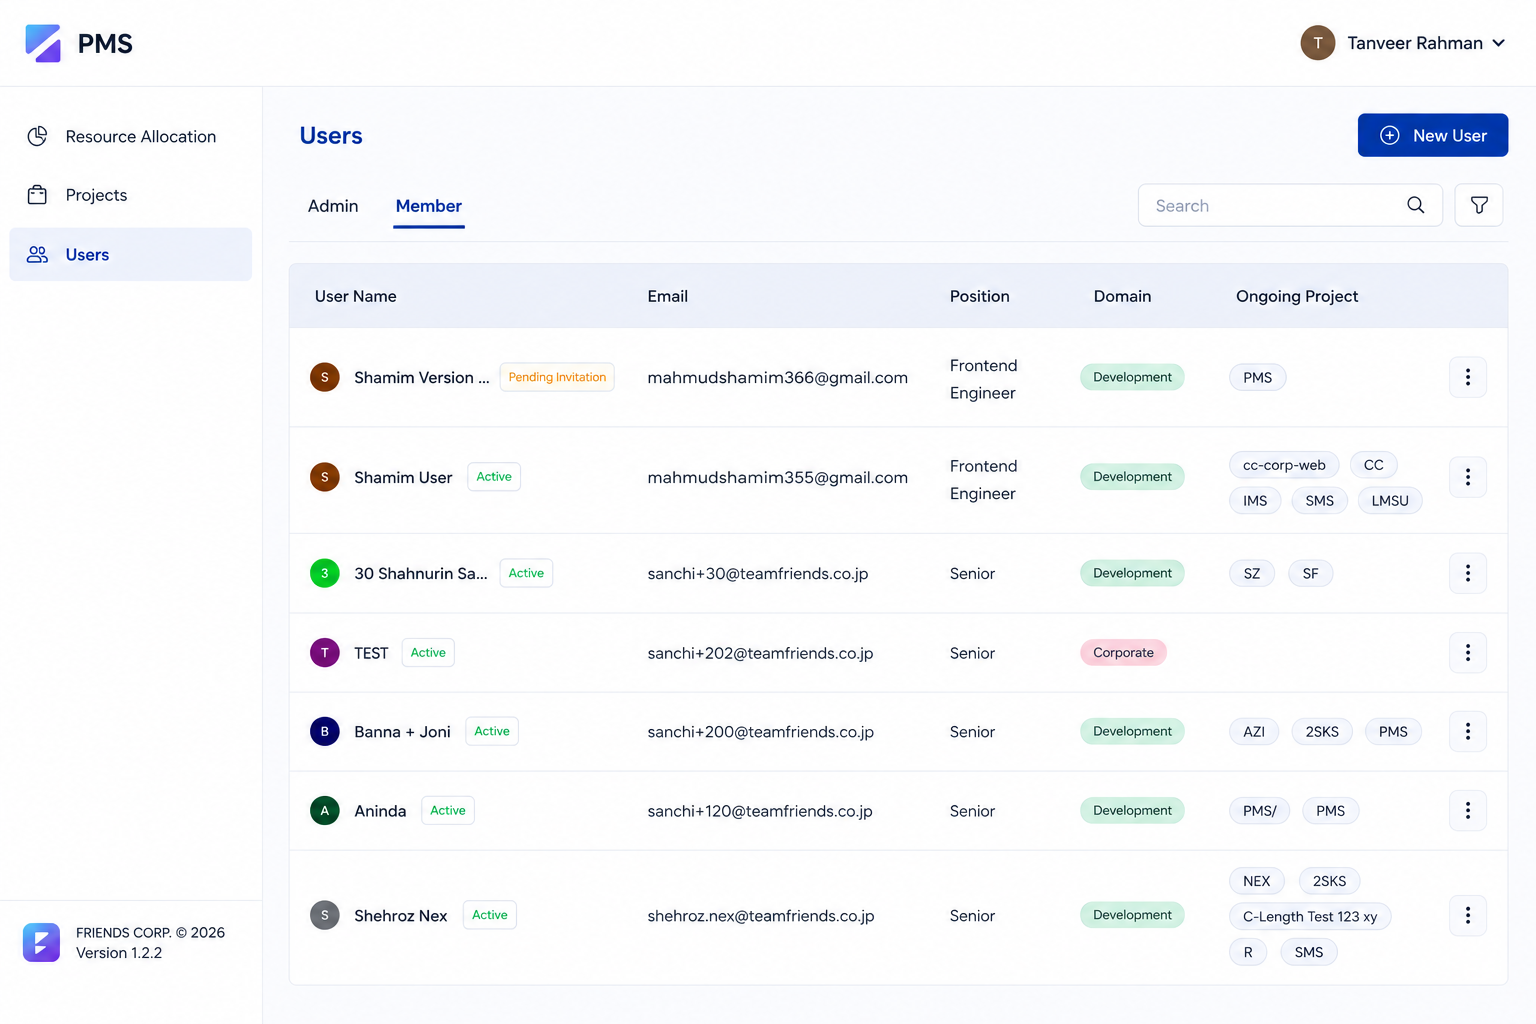Image resolution: width=1536 pixels, height=1024 pixels.
Task: Open actions menu for Shamim Version row
Action: point(1467,377)
